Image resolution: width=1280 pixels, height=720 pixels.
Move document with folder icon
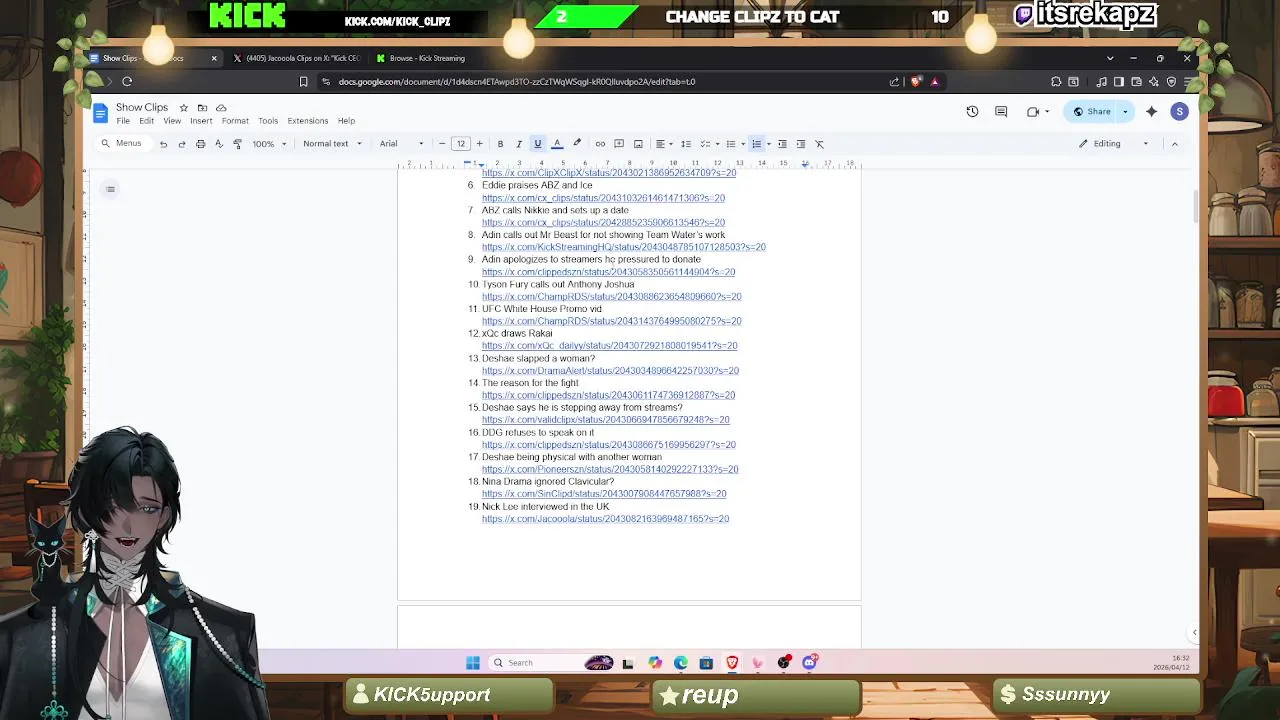[x=202, y=108]
